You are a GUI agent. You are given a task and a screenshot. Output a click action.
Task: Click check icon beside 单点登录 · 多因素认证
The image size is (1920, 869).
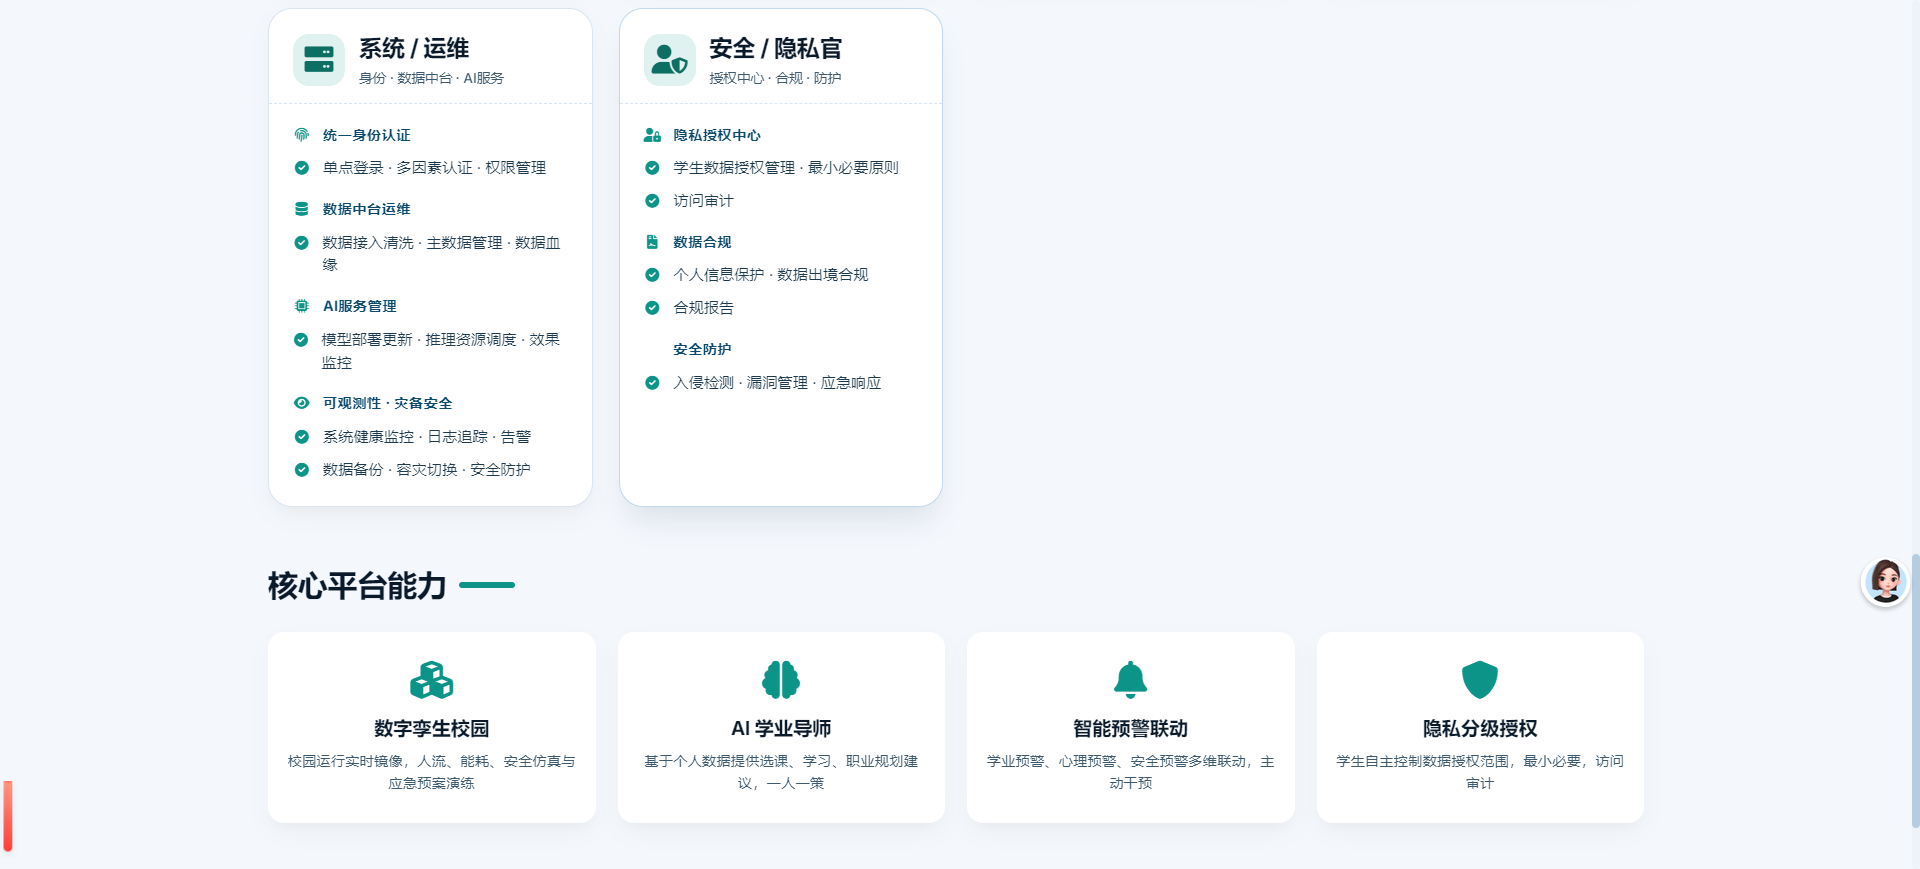(301, 168)
